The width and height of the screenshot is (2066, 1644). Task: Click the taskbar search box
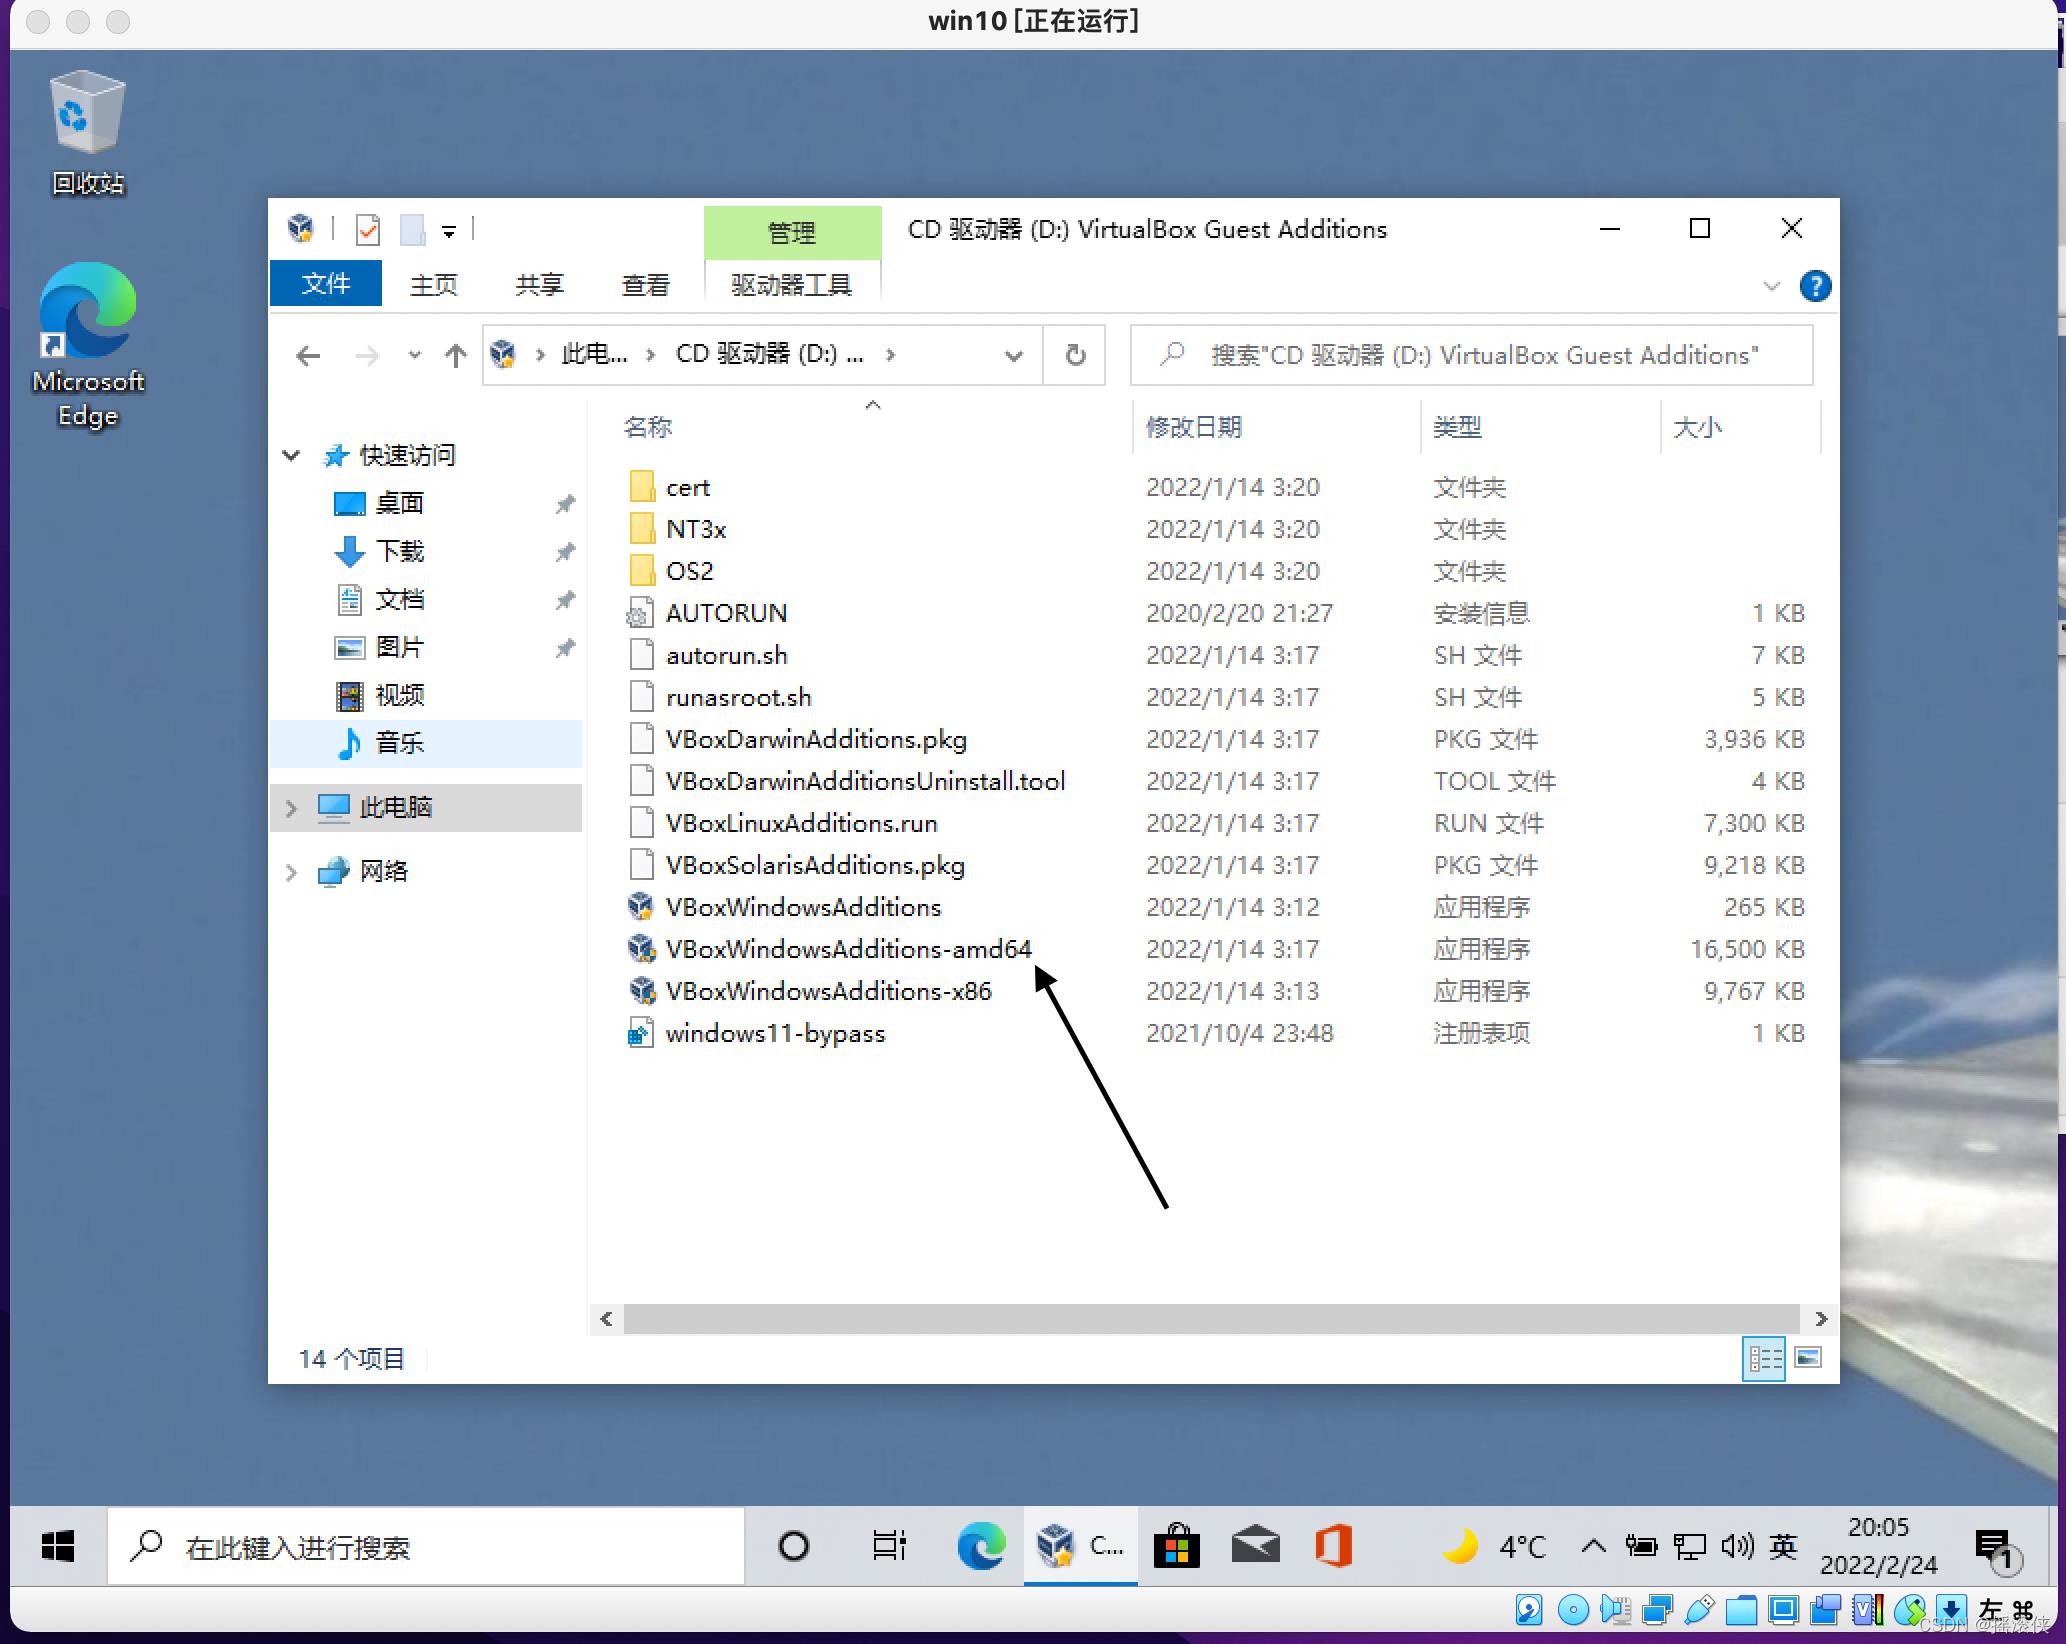(x=425, y=1547)
